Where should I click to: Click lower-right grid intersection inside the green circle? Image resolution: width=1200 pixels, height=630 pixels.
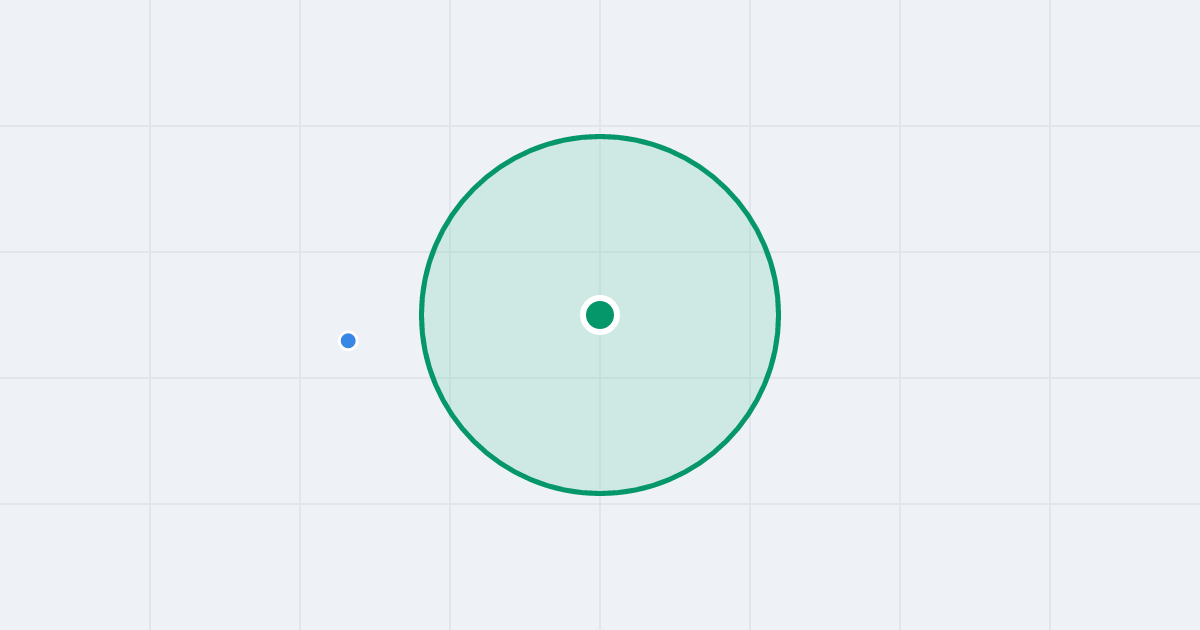pos(750,378)
